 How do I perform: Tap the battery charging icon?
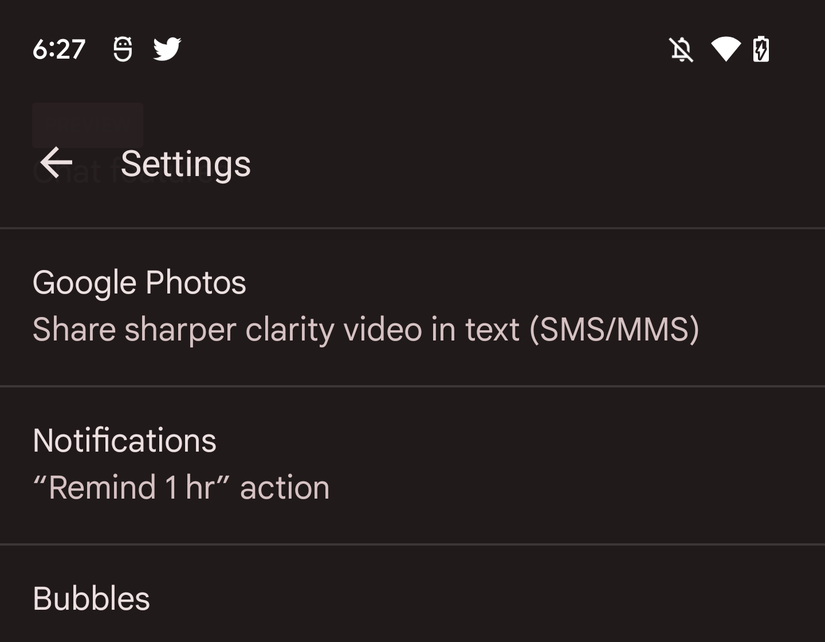pyautogui.click(x=761, y=49)
